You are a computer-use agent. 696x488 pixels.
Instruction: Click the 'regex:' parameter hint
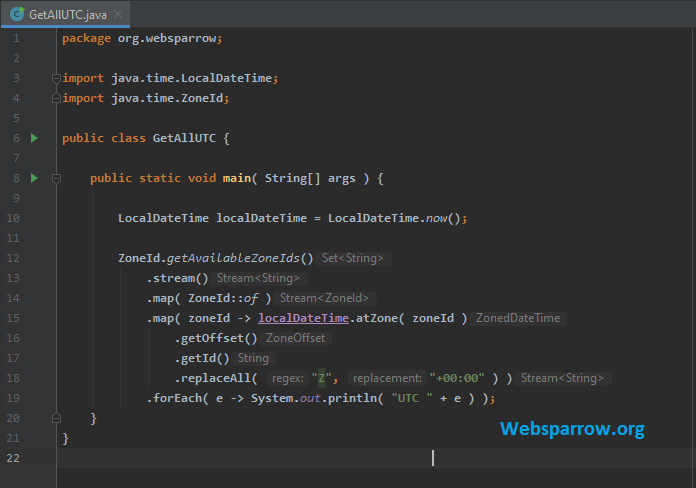(x=288, y=378)
